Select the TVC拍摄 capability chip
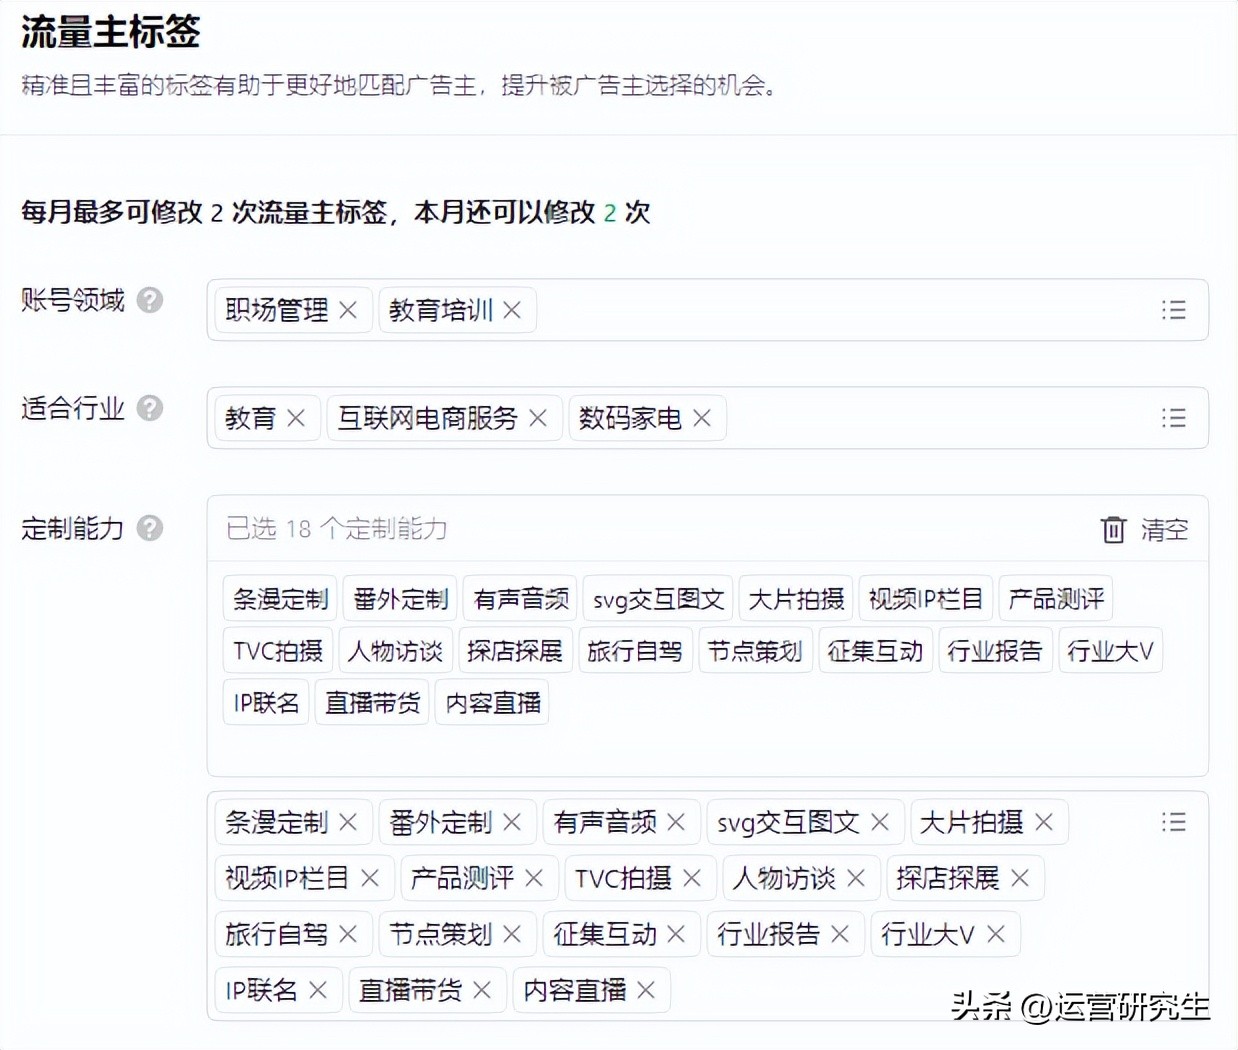Screen dimensions: 1238x1050 point(277,650)
